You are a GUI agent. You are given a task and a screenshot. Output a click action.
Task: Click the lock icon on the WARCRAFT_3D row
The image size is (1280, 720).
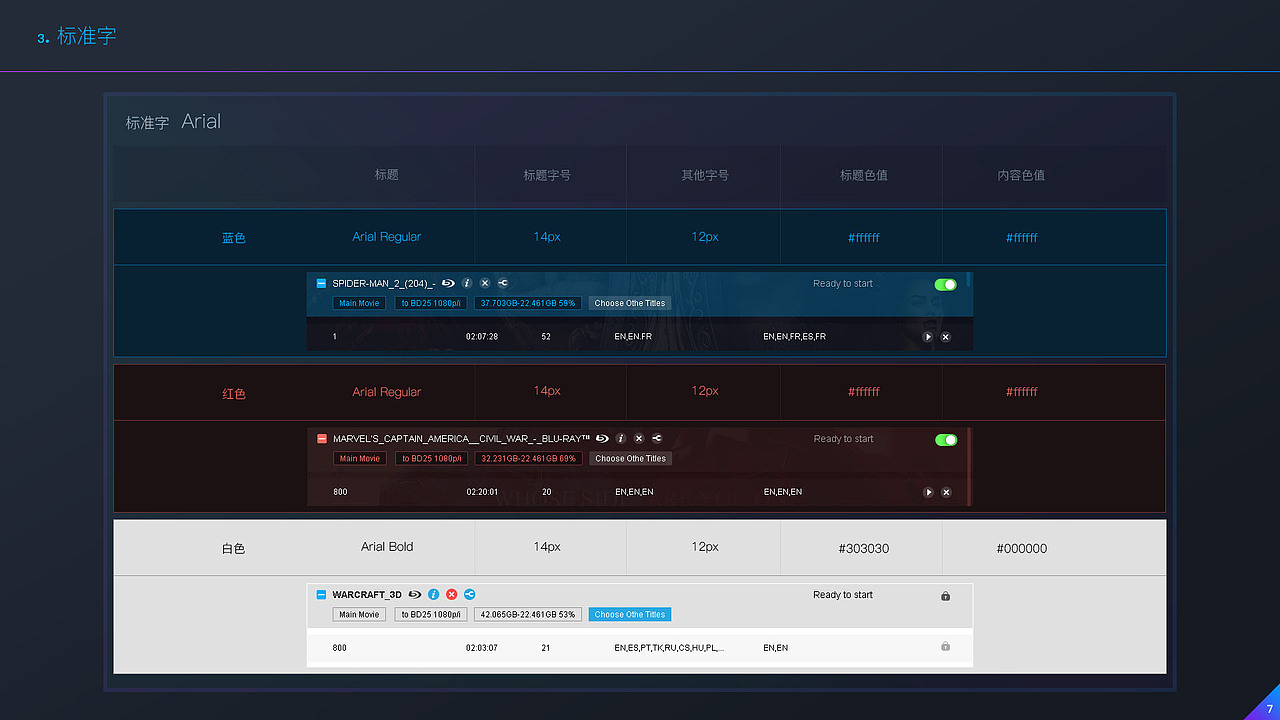click(x=944, y=595)
